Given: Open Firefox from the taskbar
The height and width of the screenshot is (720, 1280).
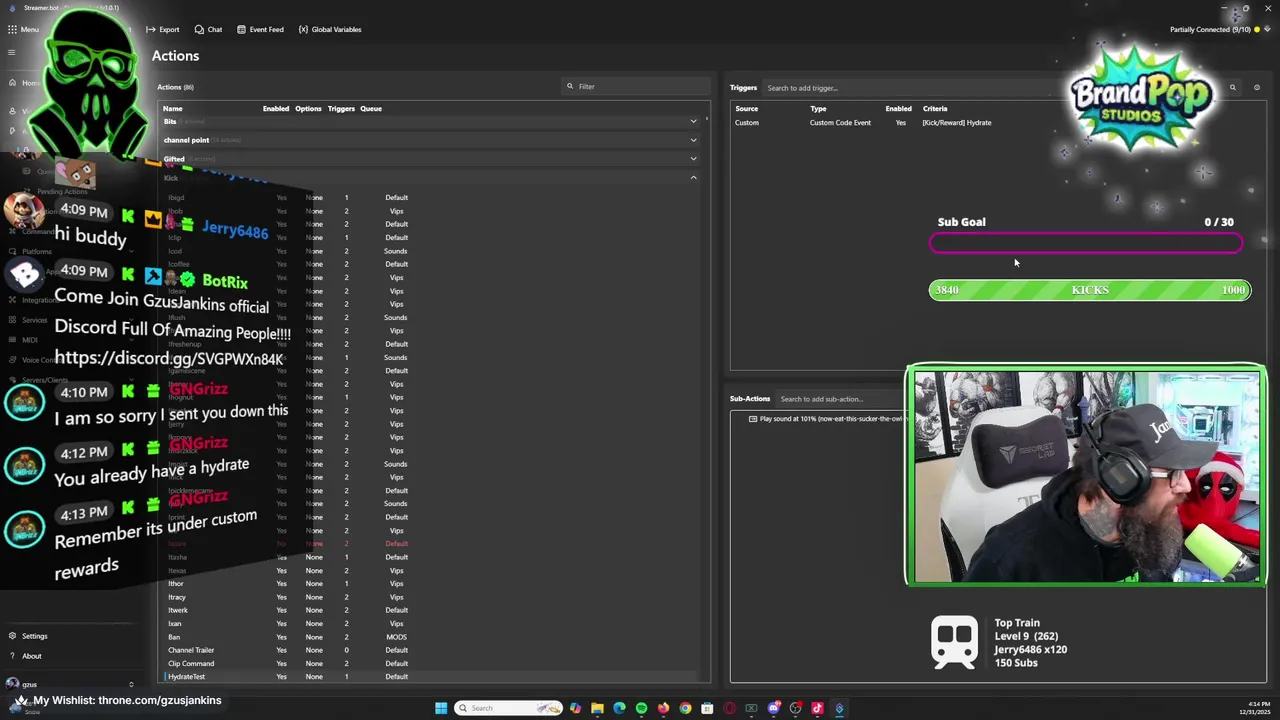Looking at the screenshot, I should [x=663, y=708].
